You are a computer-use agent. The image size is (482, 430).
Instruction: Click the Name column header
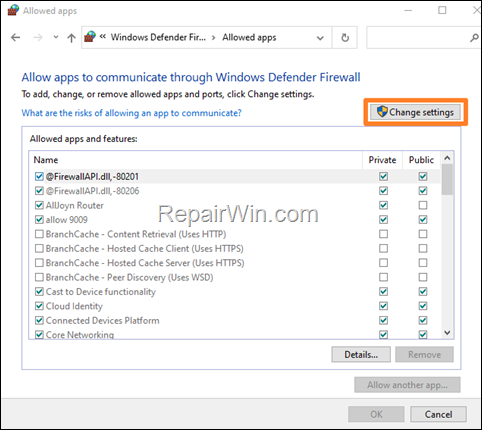pyautogui.click(x=196, y=160)
